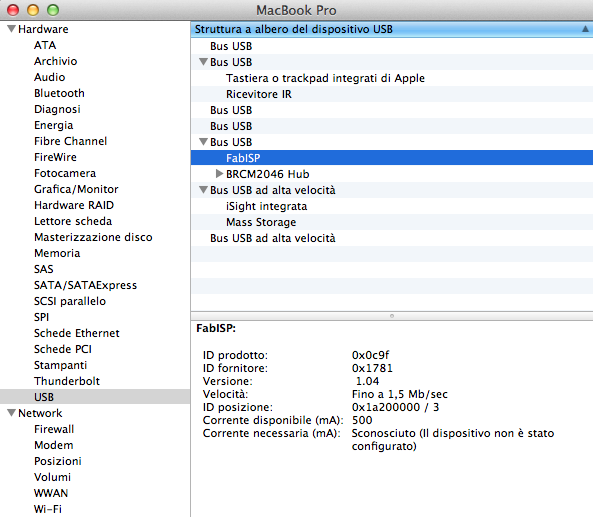The width and height of the screenshot is (593, 517).
Task: Minimize window with the yellow button
Action: point(33,10)
